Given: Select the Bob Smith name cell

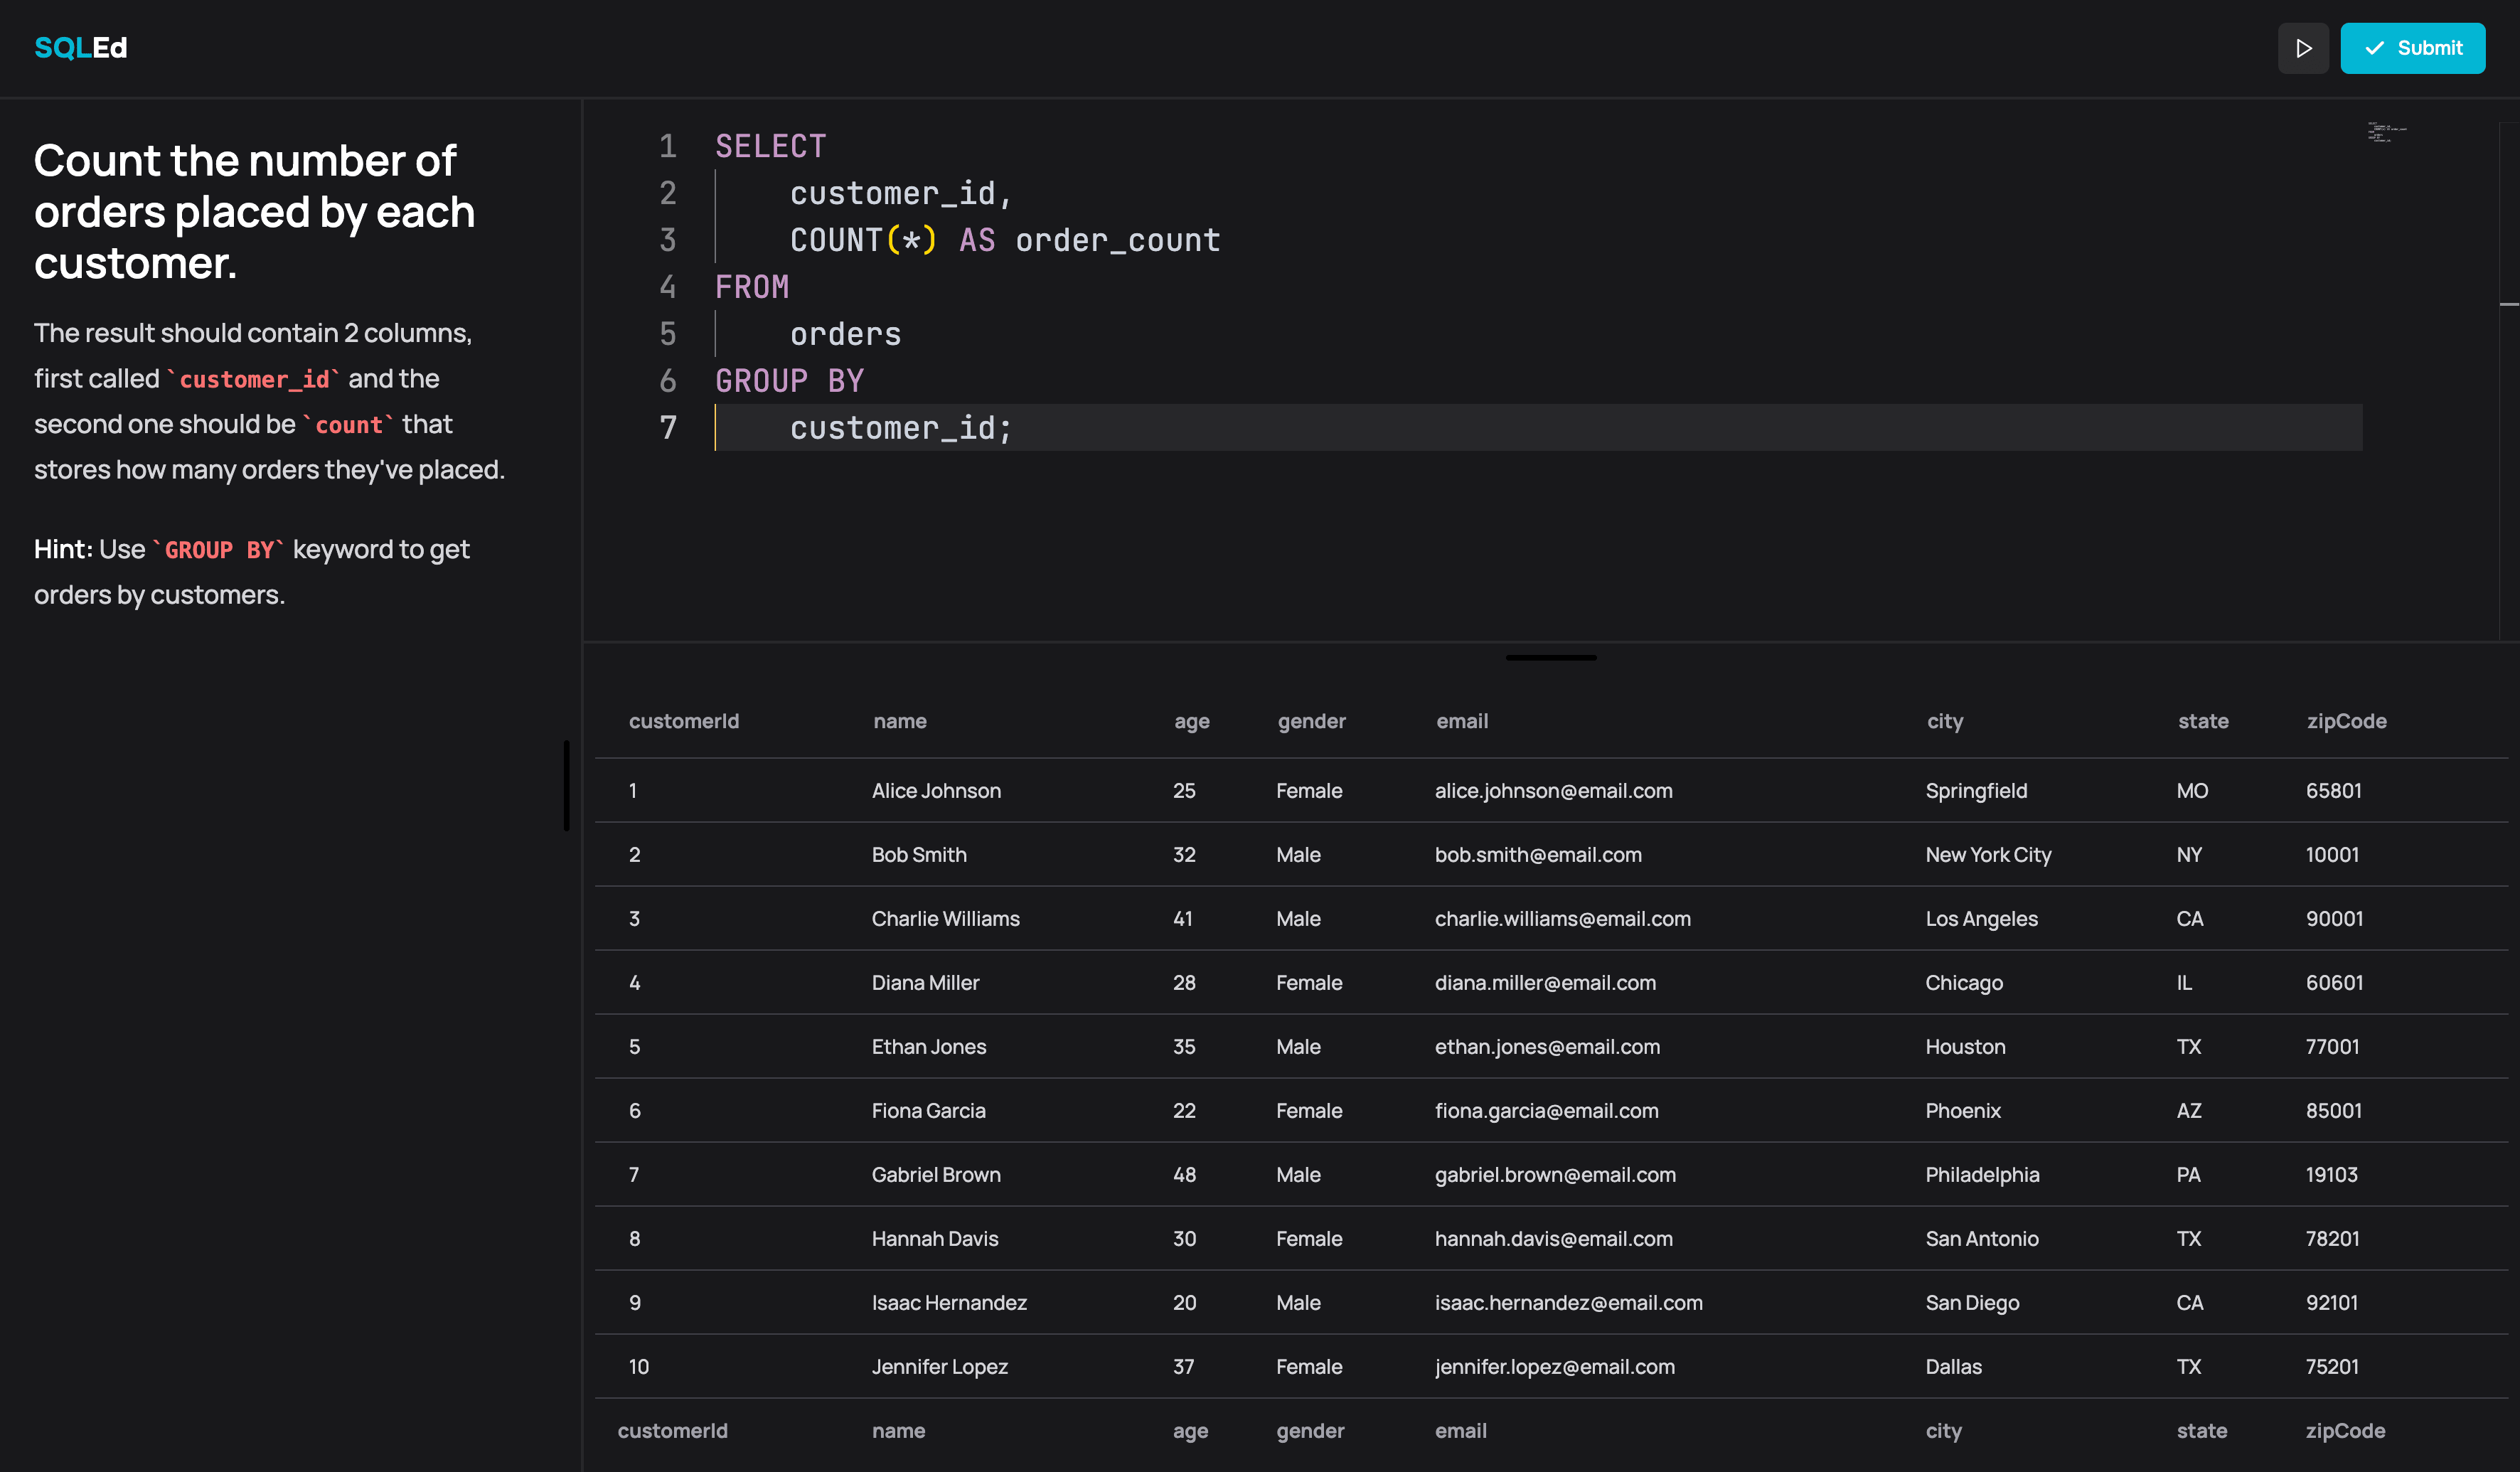Looking at the screenshot, I should tap(919, 855).
